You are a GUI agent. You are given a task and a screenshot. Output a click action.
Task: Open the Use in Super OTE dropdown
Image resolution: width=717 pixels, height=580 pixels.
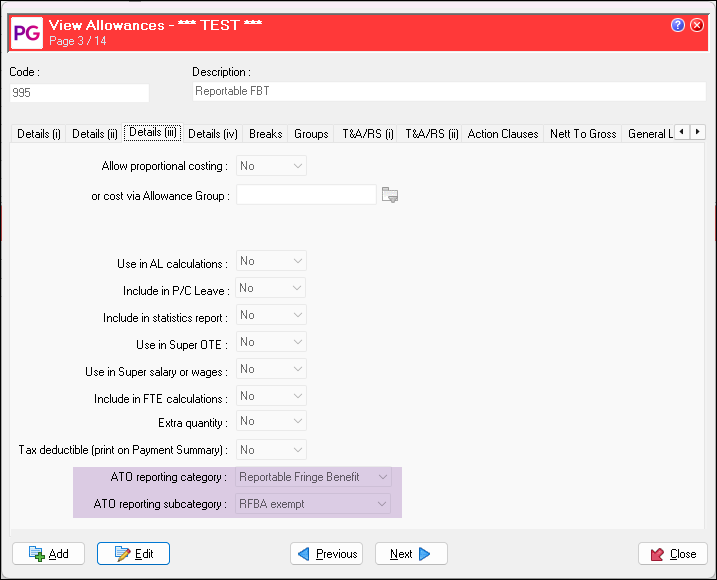(271, 342)
